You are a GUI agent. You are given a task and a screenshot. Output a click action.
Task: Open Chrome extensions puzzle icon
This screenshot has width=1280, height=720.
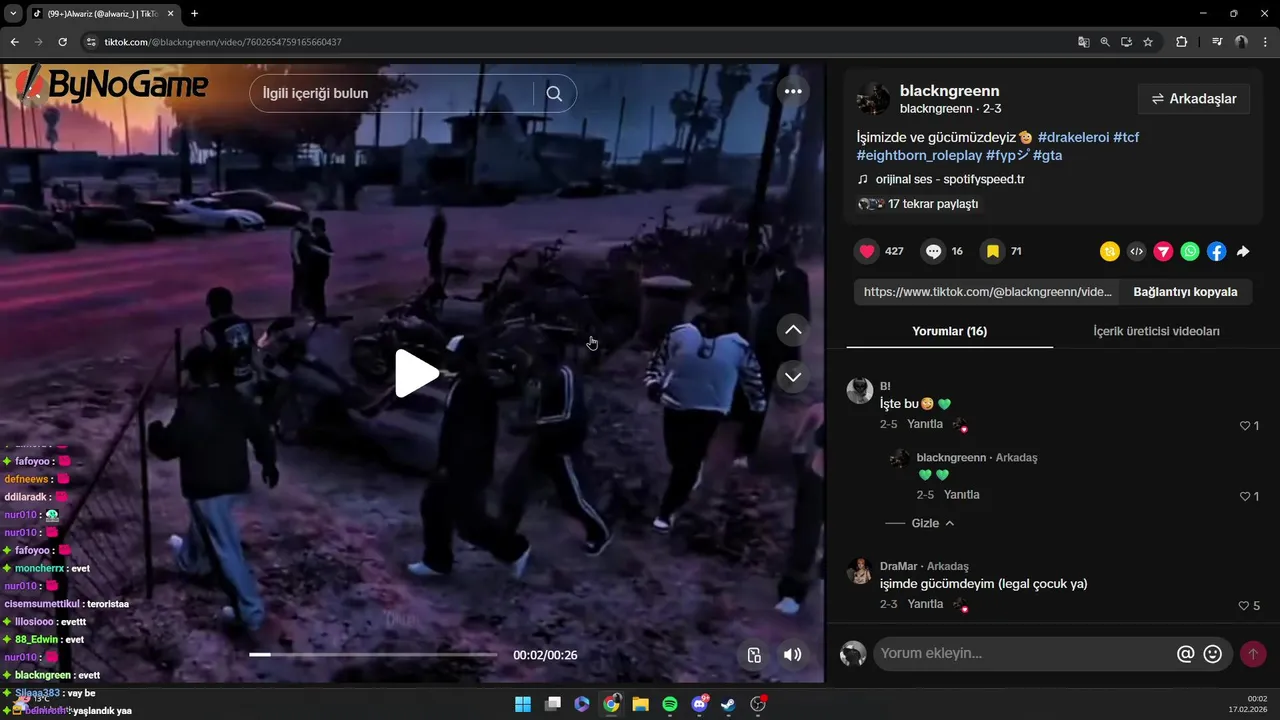click(1181, 42)
